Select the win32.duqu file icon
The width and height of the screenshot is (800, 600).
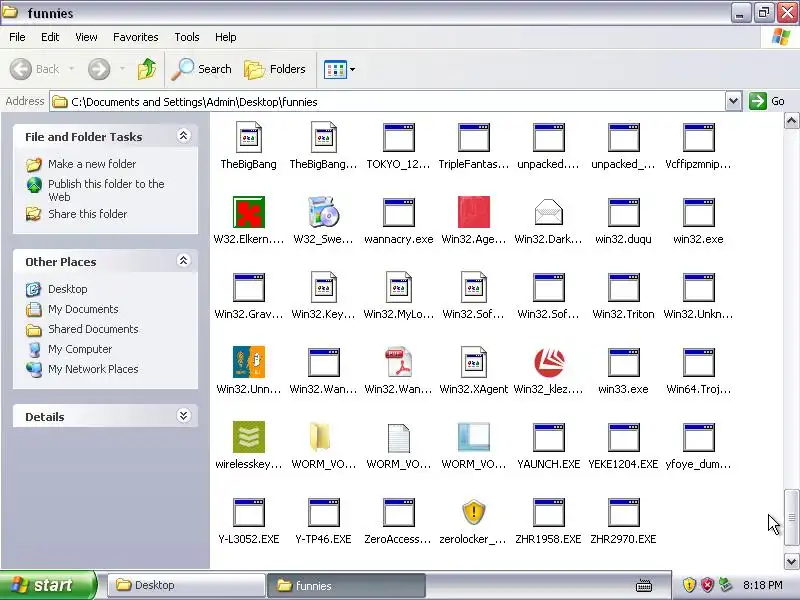(x=623, y=212)
